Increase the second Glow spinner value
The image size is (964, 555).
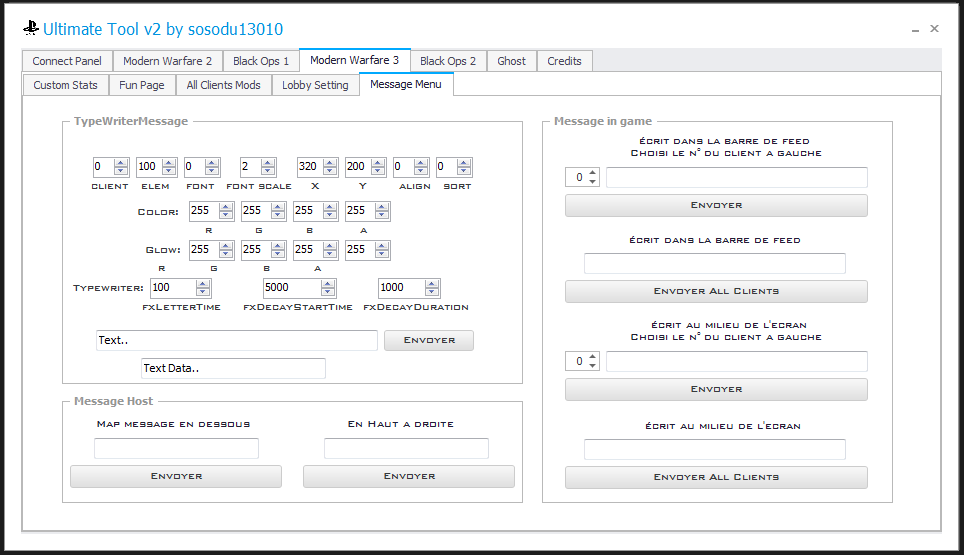(x=278, y=246)
